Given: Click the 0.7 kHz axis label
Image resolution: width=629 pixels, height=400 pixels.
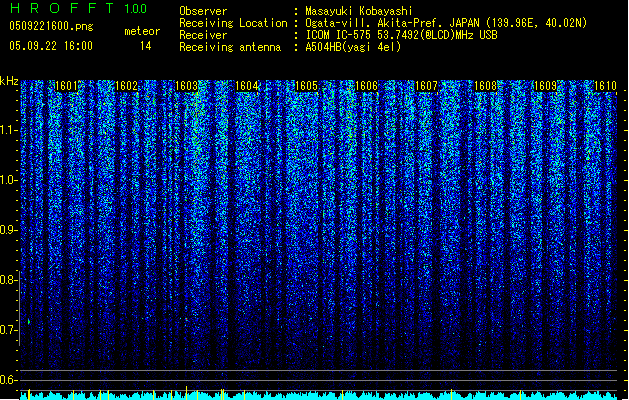Looking at the screenshot, I should pos(9,330).
